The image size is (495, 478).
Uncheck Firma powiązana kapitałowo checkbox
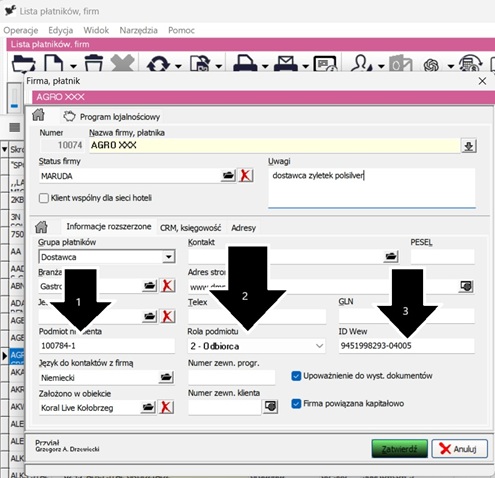pyautogui.click(x=296, y=404)
